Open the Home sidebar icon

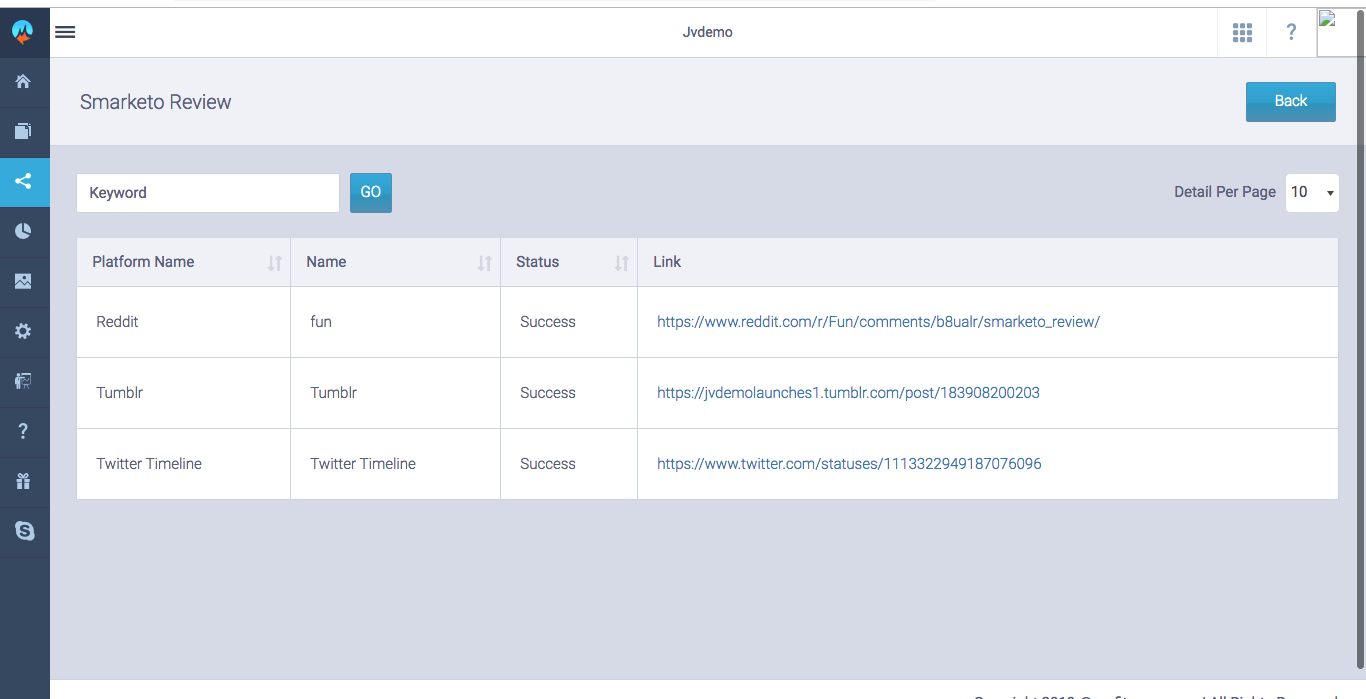click(23, 82)
